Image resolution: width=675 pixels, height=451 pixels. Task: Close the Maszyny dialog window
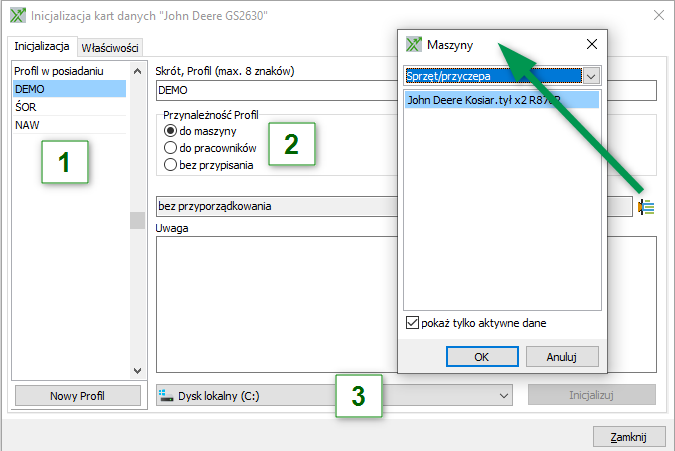pyautogui.click(x=592, y=44)
